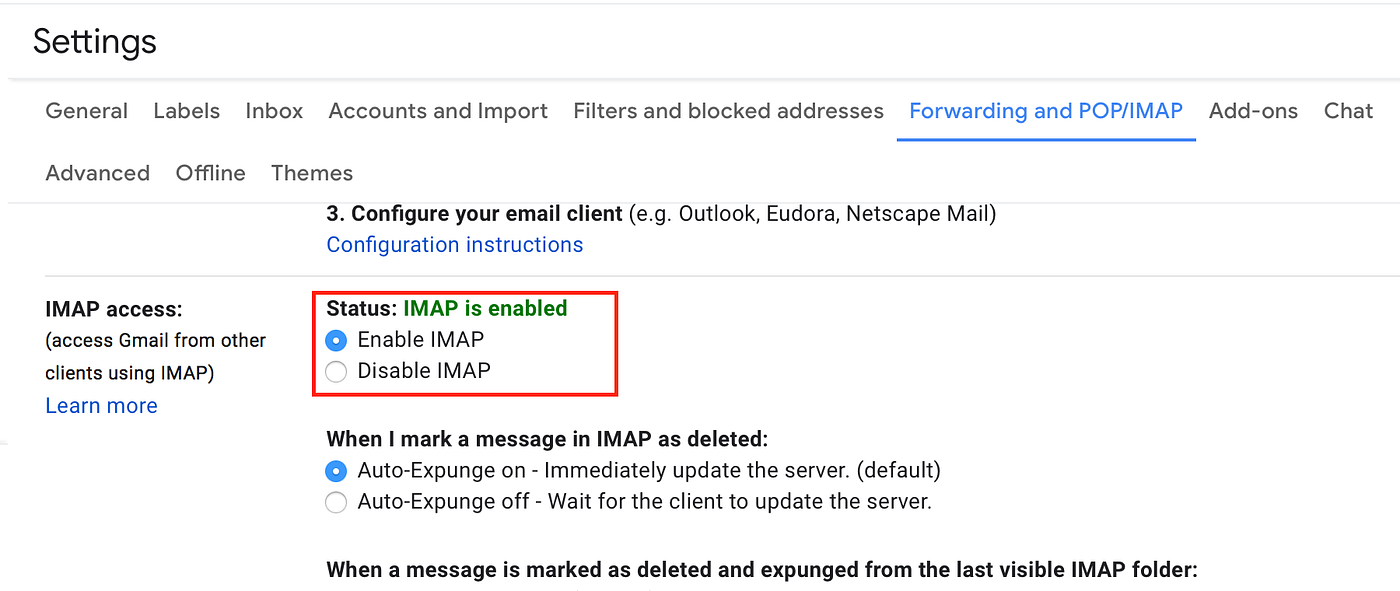Image resolution: width=1400 pixels, height=591 pixels.
Task: Open the Configuration instructions link
Action: pyautogui.click(x=455, y=245)
